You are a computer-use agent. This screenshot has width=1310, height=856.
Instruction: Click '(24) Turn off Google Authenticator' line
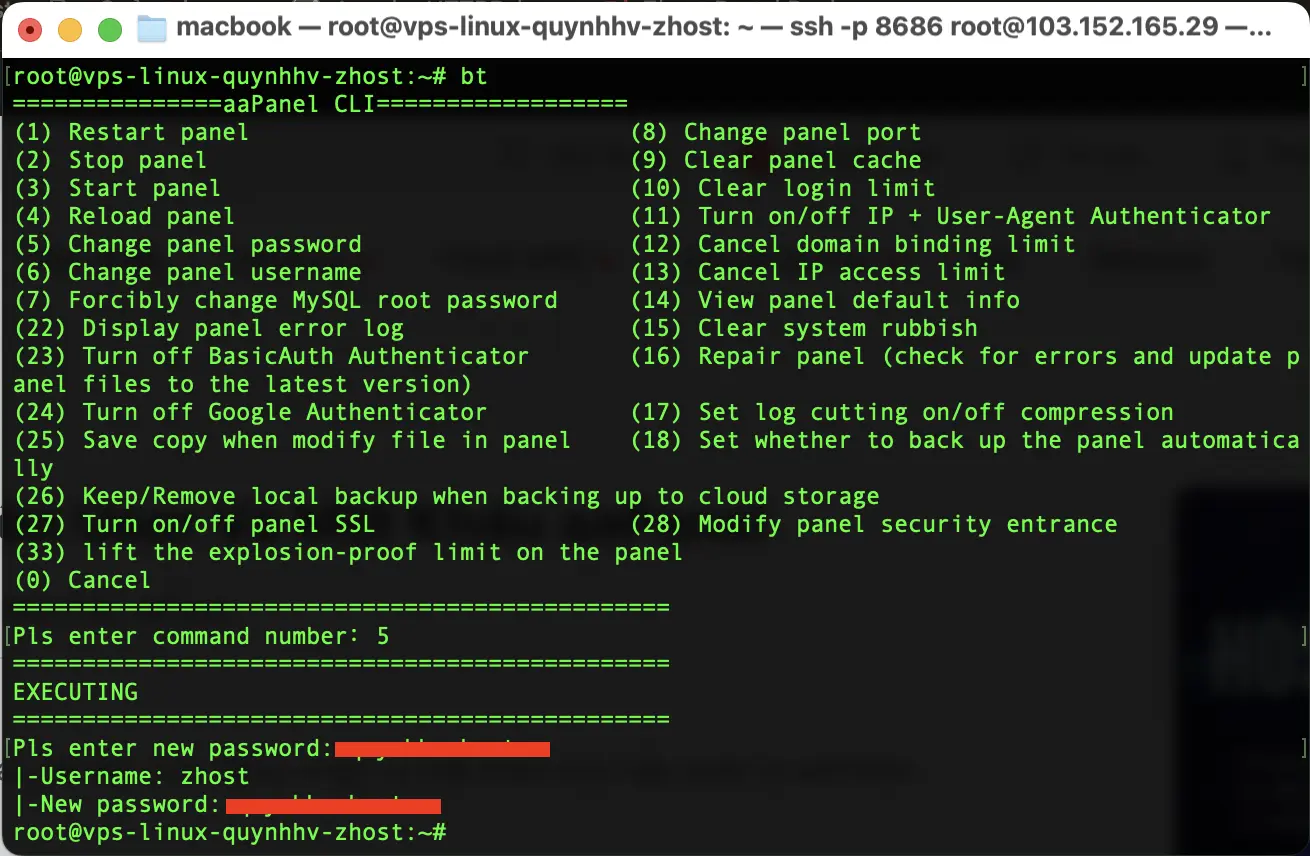[x=250, y=413]
